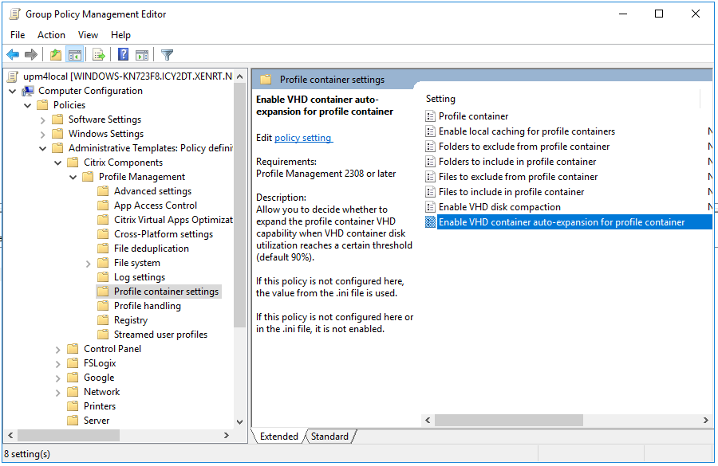Select Enable VHD disk compaction setting

[499, 207]
